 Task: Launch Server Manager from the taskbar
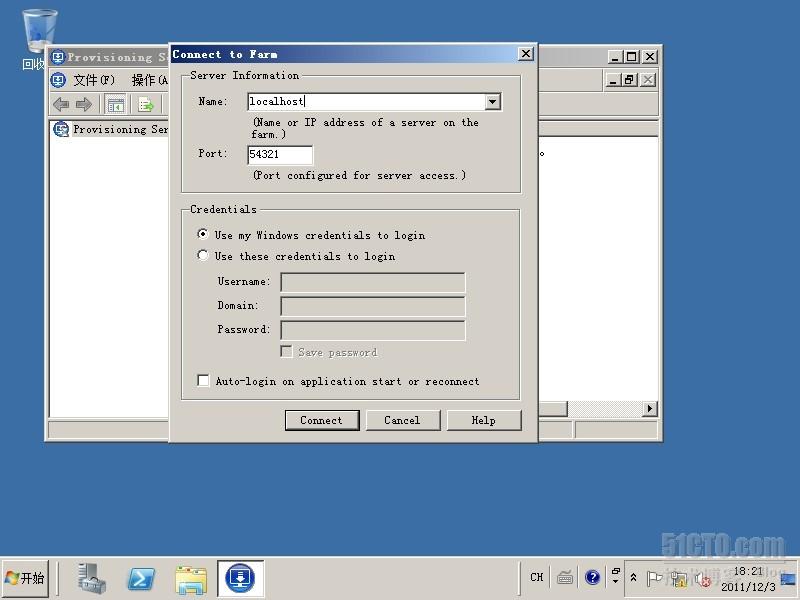pyautogui.click(x=92, y=578)
